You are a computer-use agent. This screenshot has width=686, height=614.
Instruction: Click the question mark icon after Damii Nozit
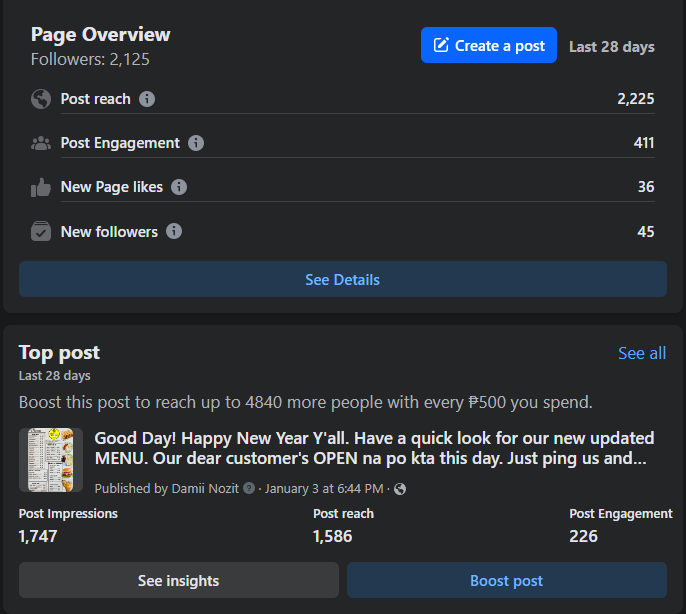click(x=249, y=488)
